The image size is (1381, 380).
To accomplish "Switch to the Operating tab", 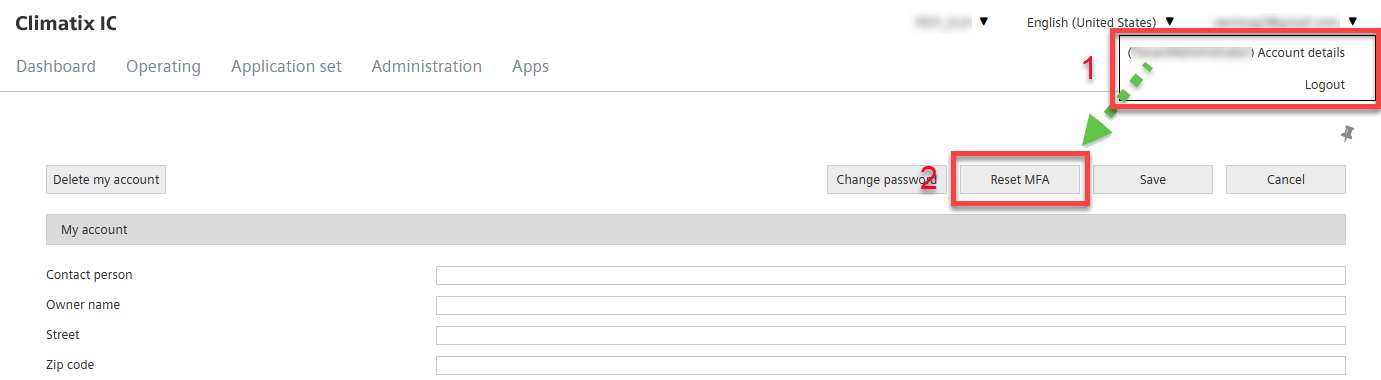I will click(x=163, y=66).
